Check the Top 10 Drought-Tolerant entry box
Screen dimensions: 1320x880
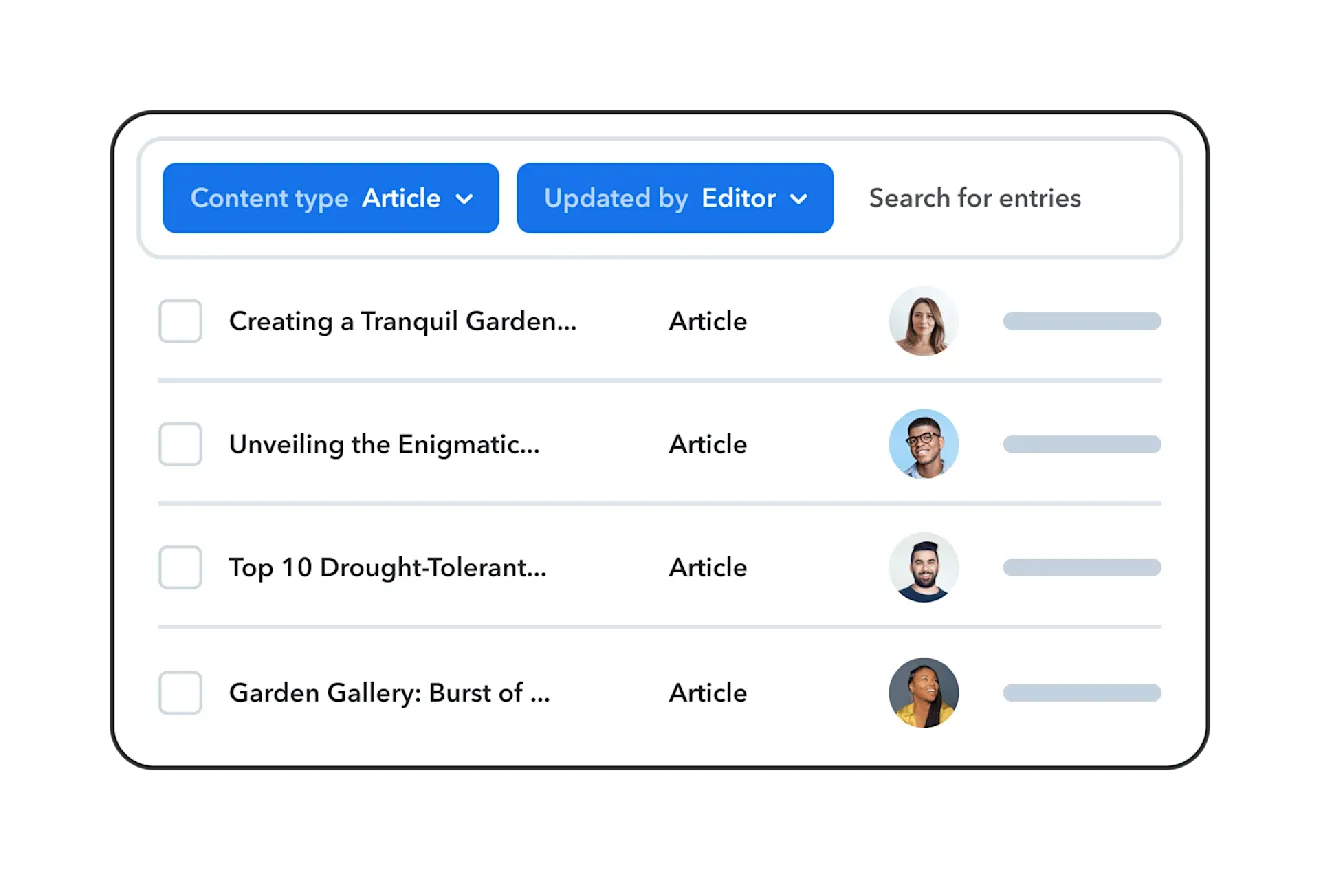click(180, 568)
